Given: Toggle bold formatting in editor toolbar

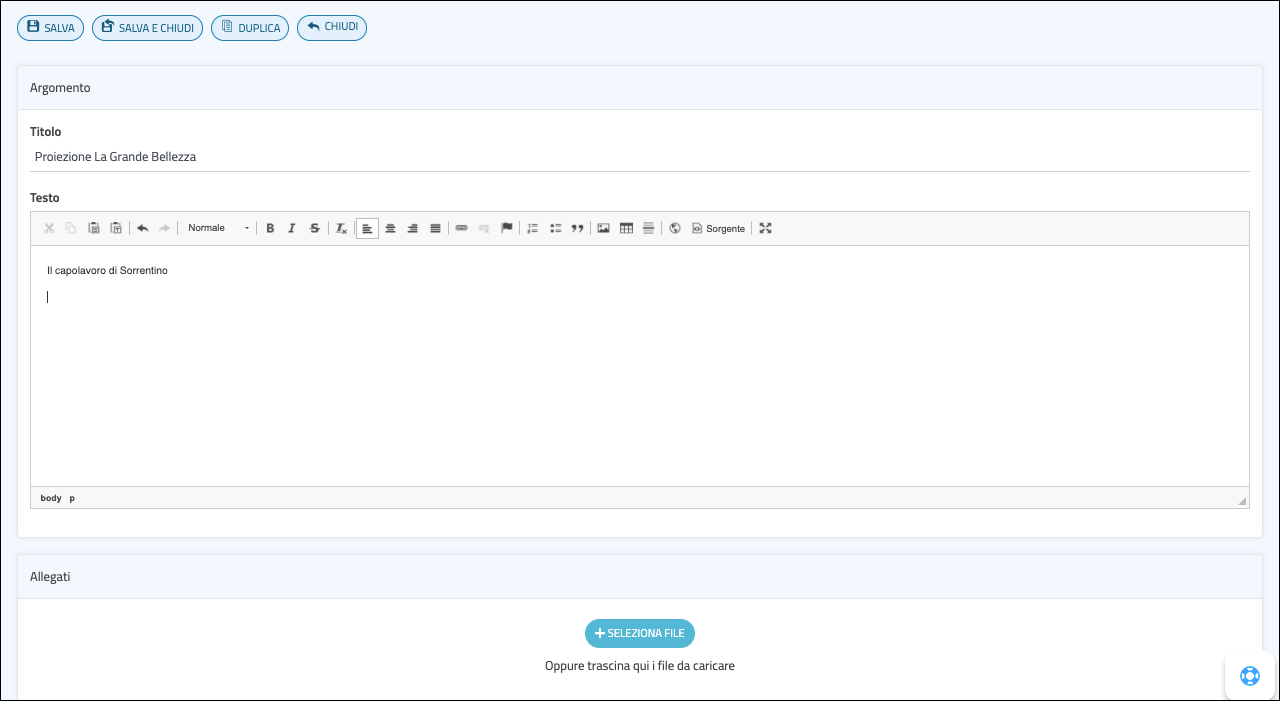Looking at the screenshot, I should point(270,228).
